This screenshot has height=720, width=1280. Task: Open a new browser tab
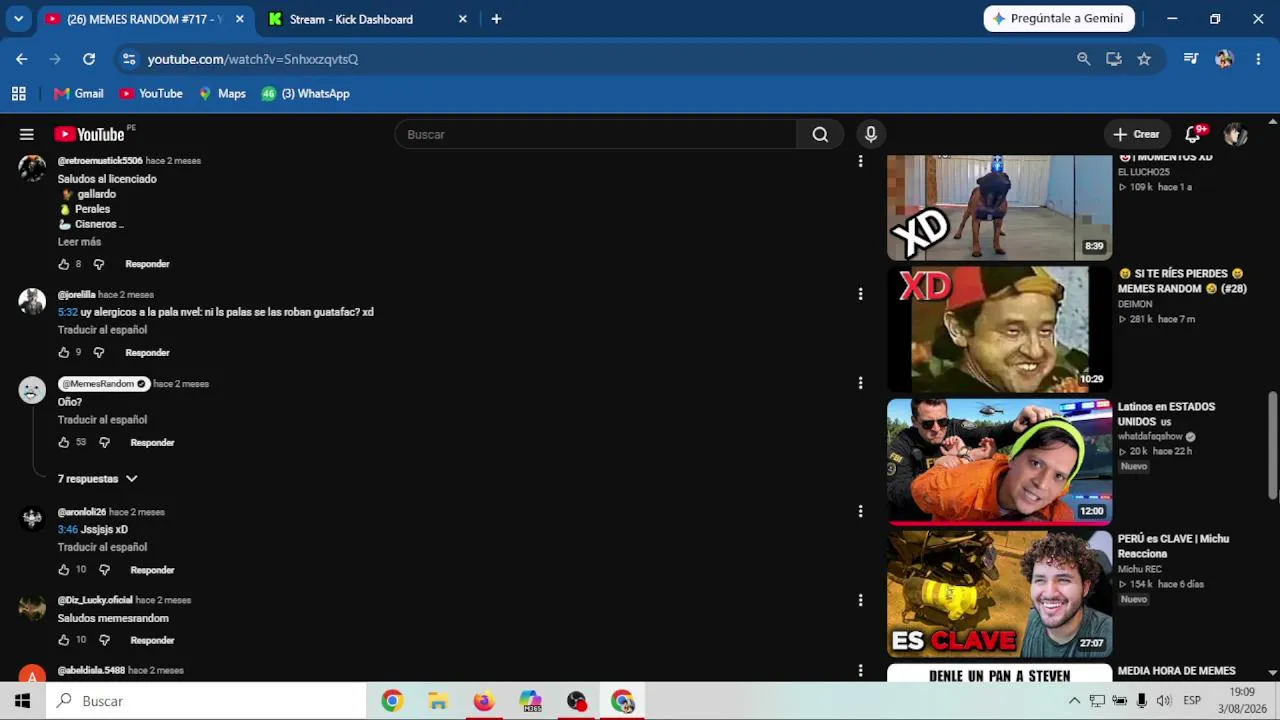[496, 19]
